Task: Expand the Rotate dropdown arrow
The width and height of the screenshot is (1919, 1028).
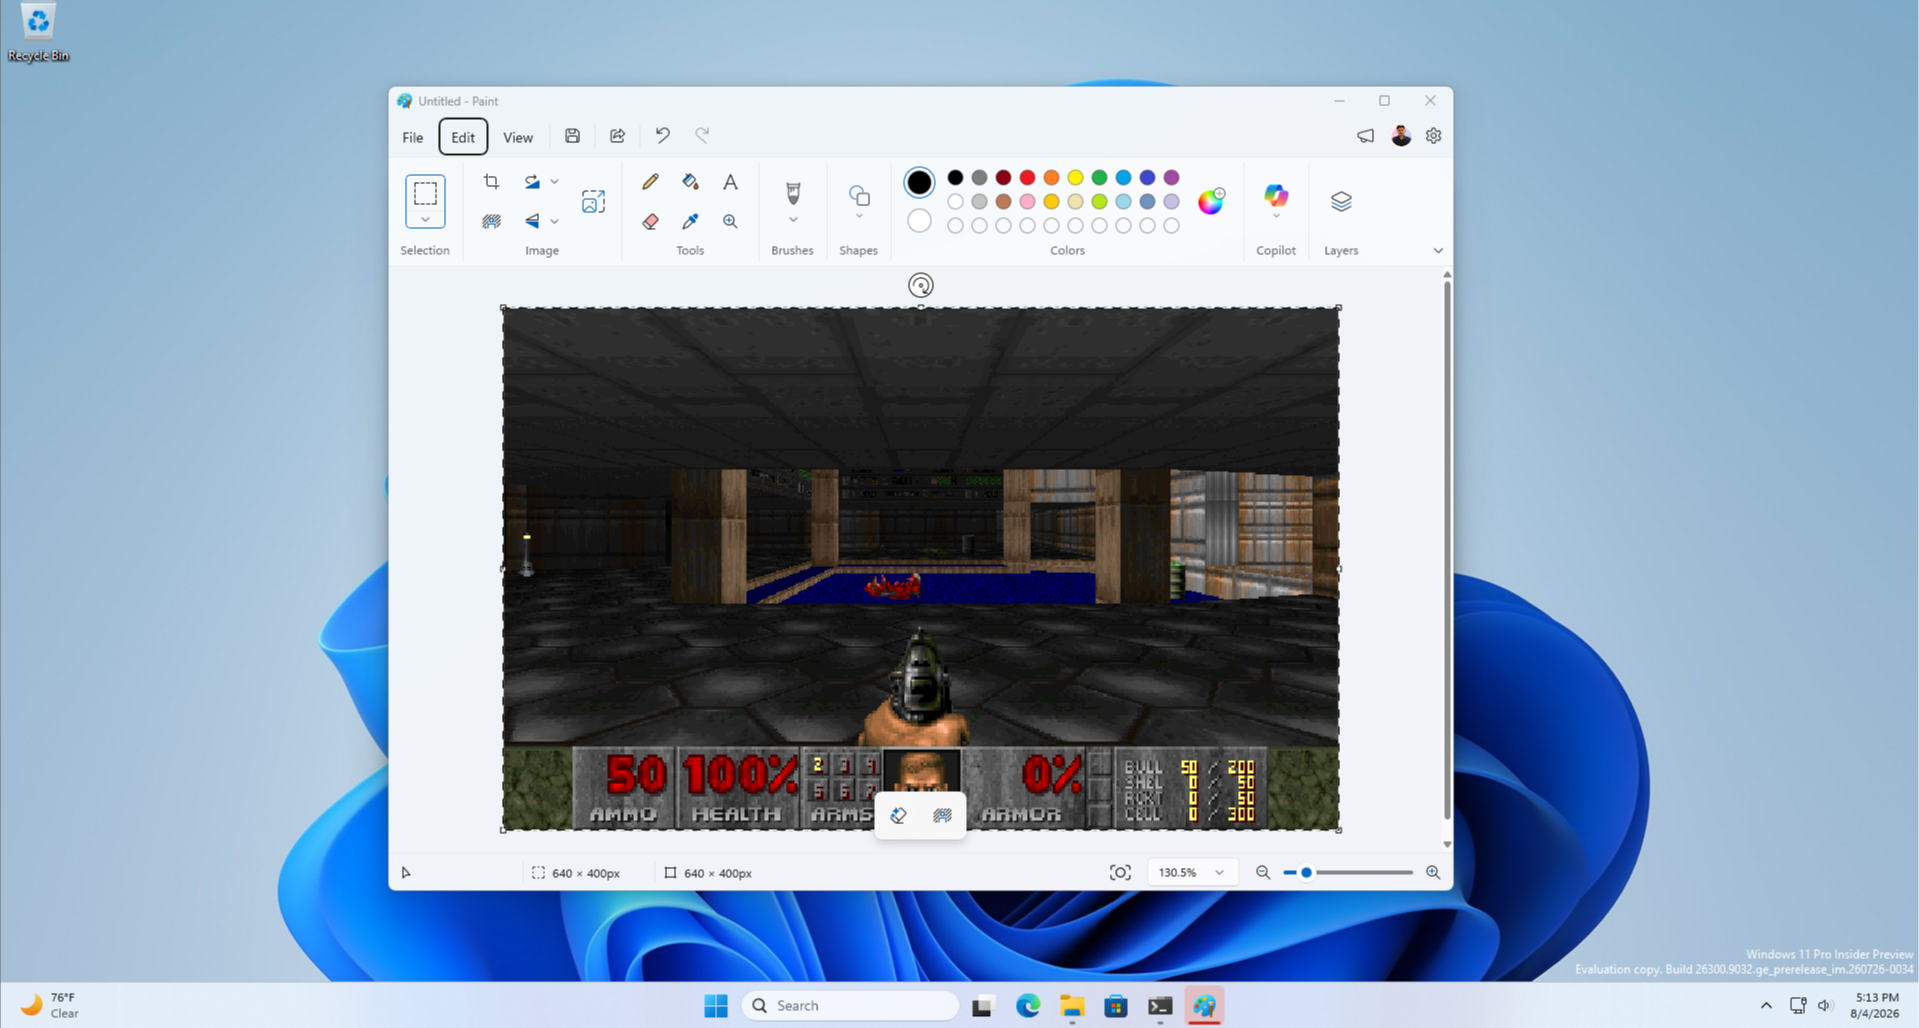Action: click(x=555, y=181)
